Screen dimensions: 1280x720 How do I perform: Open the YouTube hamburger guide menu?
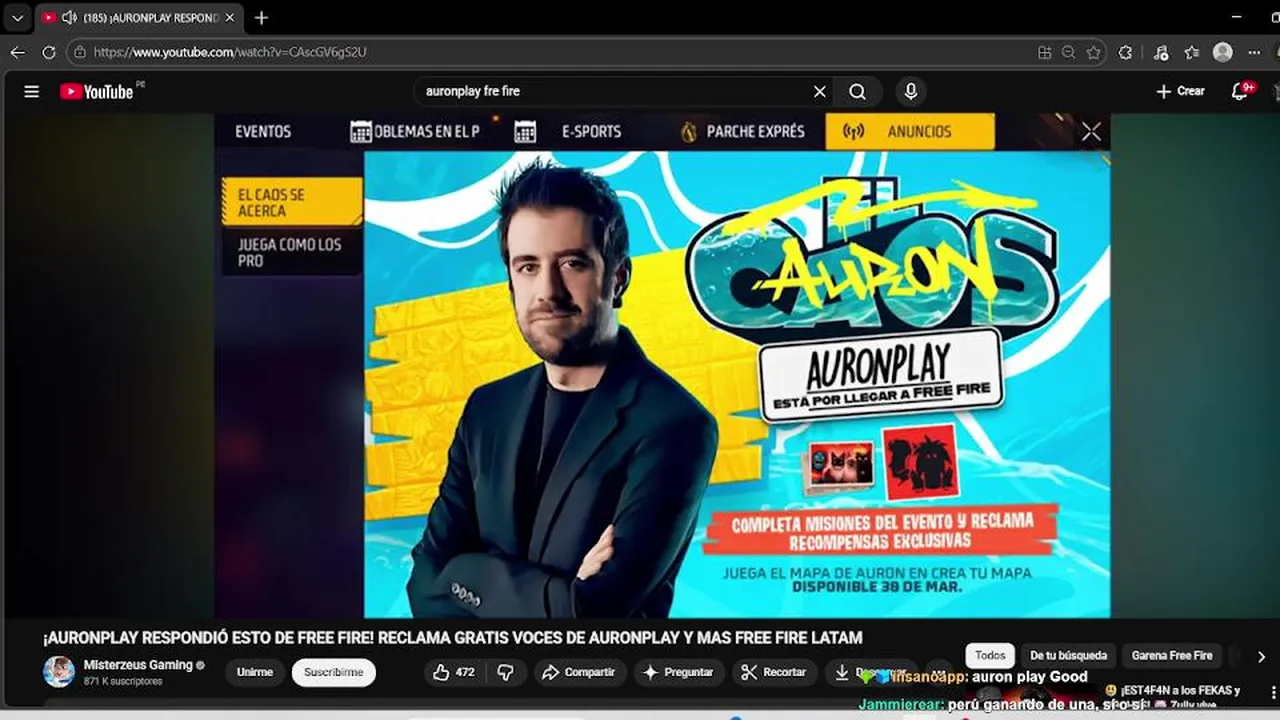pyautogui.click(x=31, y=91)
